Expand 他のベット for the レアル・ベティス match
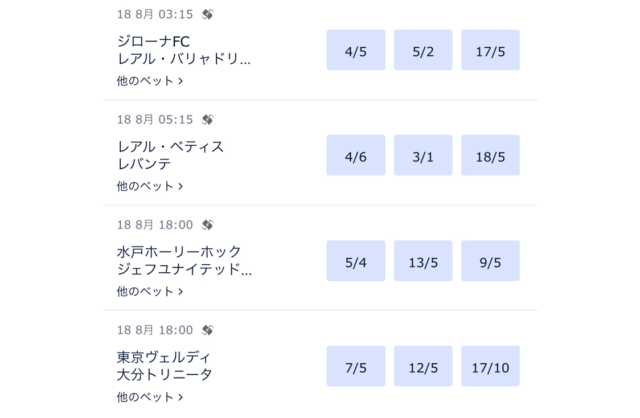 [150, 186]
